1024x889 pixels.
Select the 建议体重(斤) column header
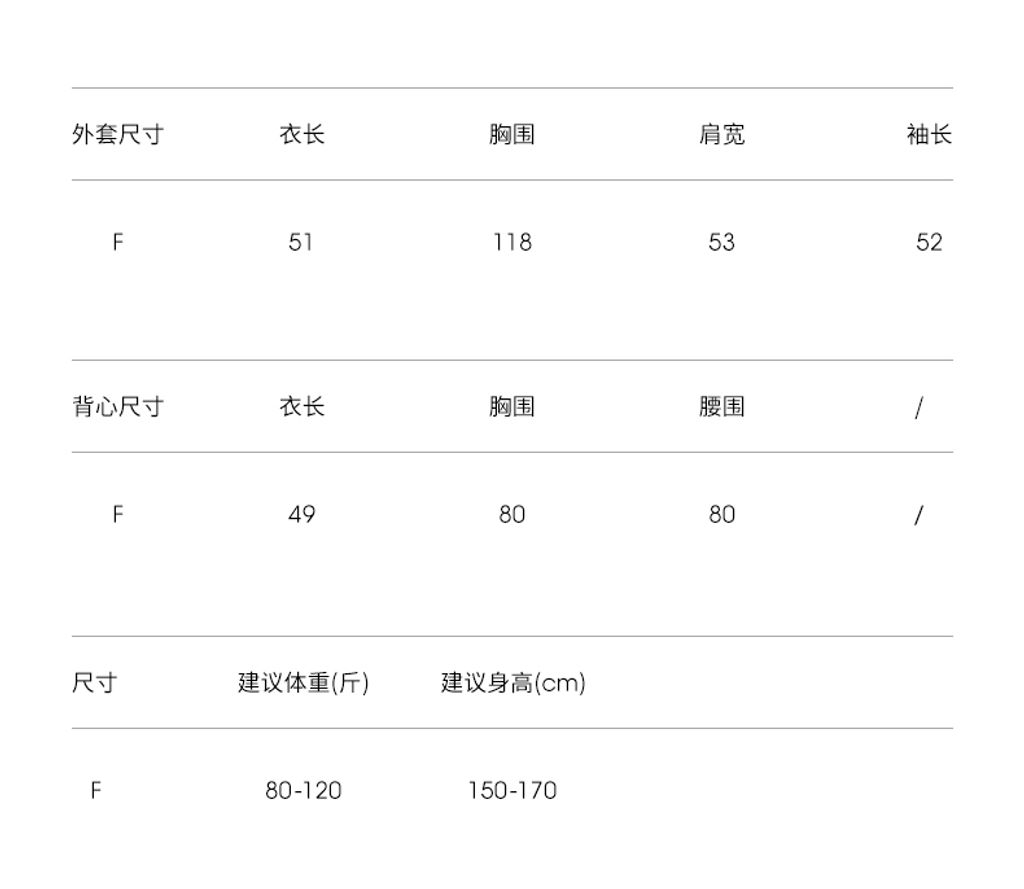click(x=303, y=683)
